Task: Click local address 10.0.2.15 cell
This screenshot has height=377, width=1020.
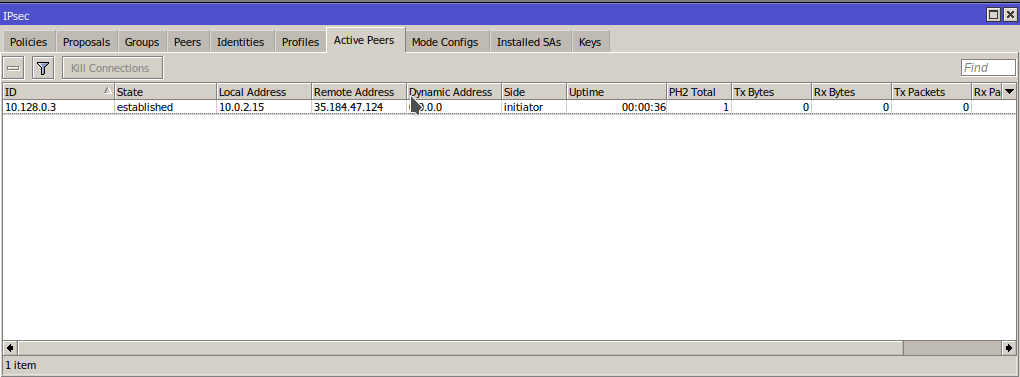Action: click(264, 107)
